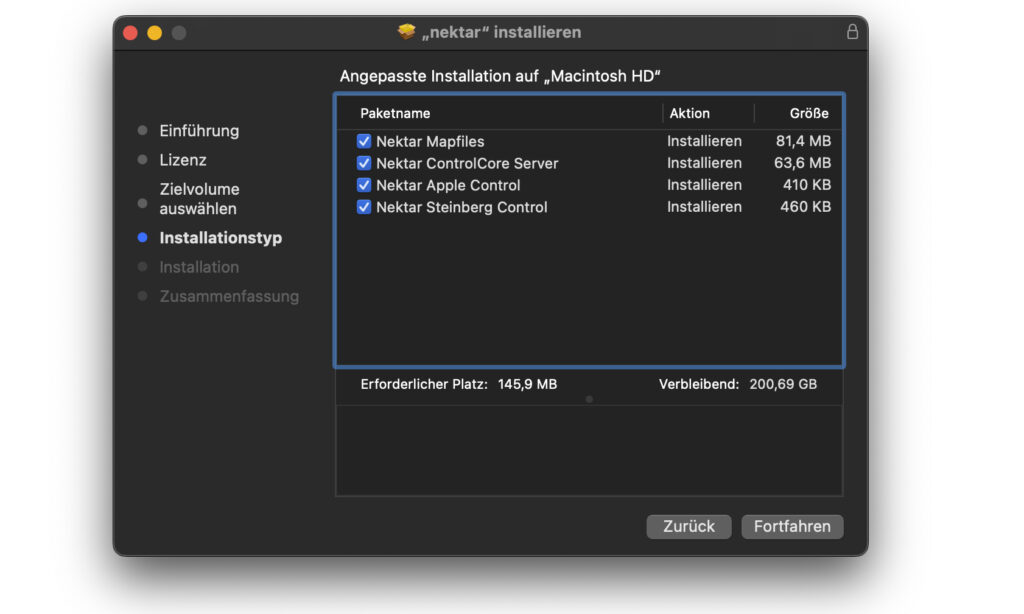The height and width of the screenshot is (614, 1024).
Task: Select the Installation step in sidebar
Action: click(x=199, y=267)
